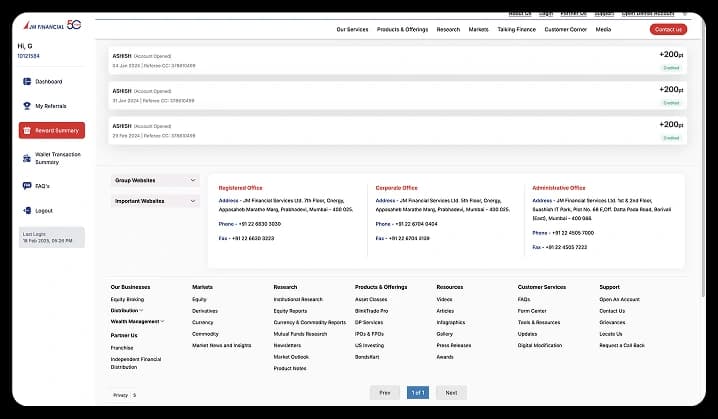Open Awards under Resources
Image resolution: width=718 pixels, height=419 pixels.
click(445, 357)
